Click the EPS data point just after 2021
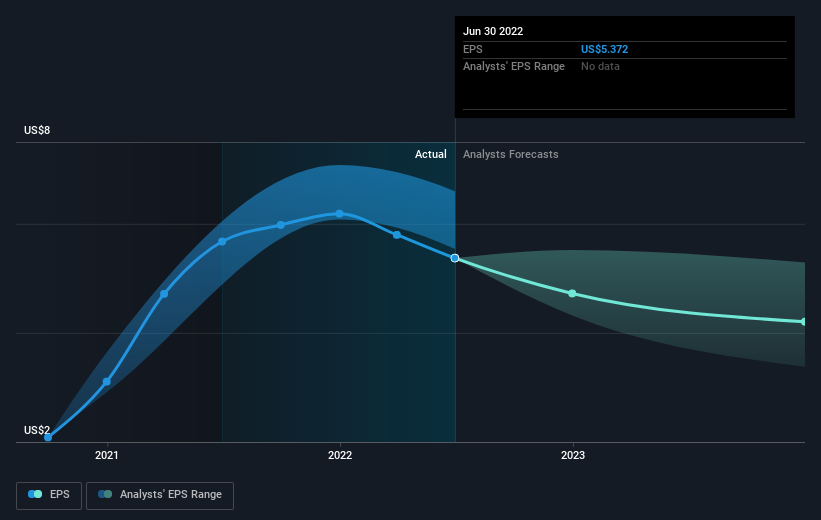 [107, 382]
